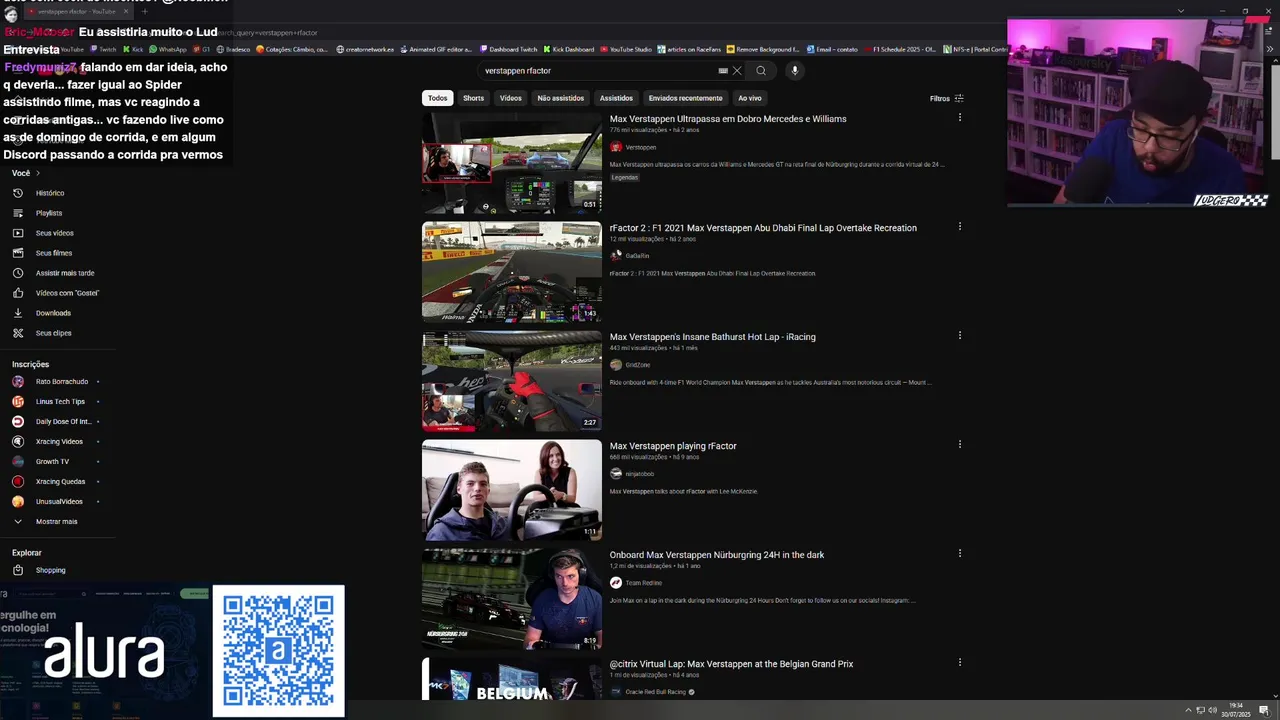Select the Todos filter chip
Image resolution: width=1280 pixels, height=720 pixels.
coord(438,98)
